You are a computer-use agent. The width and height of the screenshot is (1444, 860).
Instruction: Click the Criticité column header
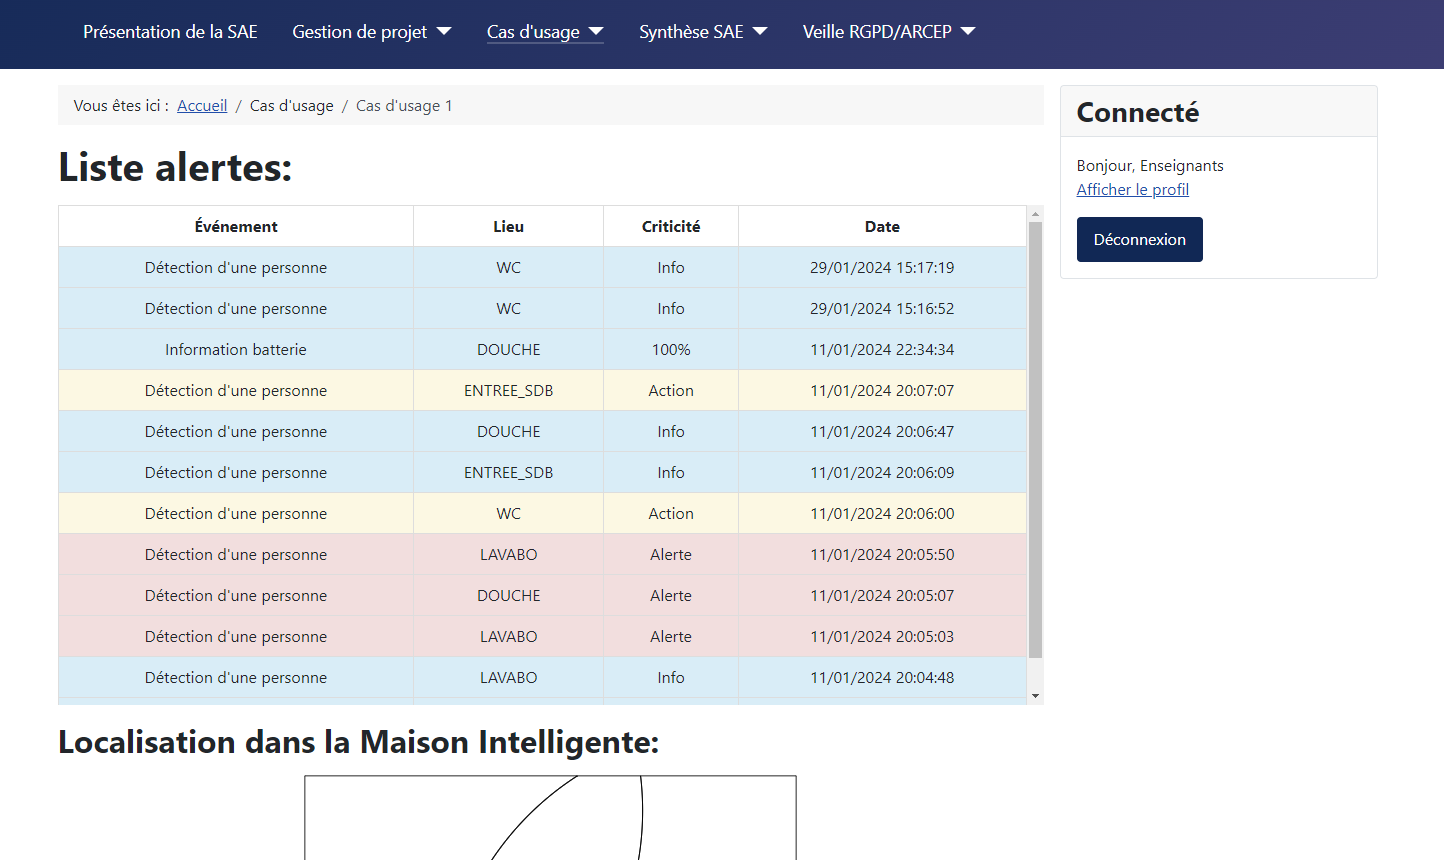(x=671, y=226)
